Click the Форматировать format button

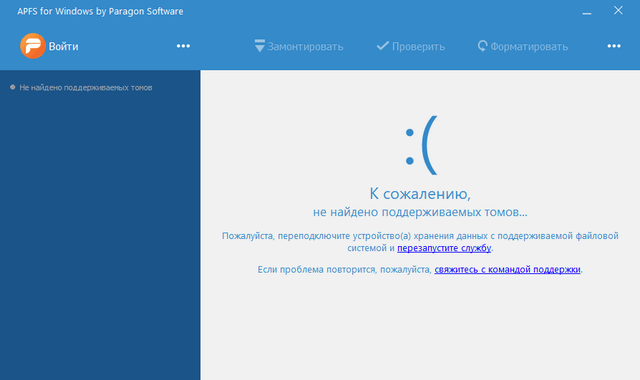pyautogui.click(x=522, y=46)
